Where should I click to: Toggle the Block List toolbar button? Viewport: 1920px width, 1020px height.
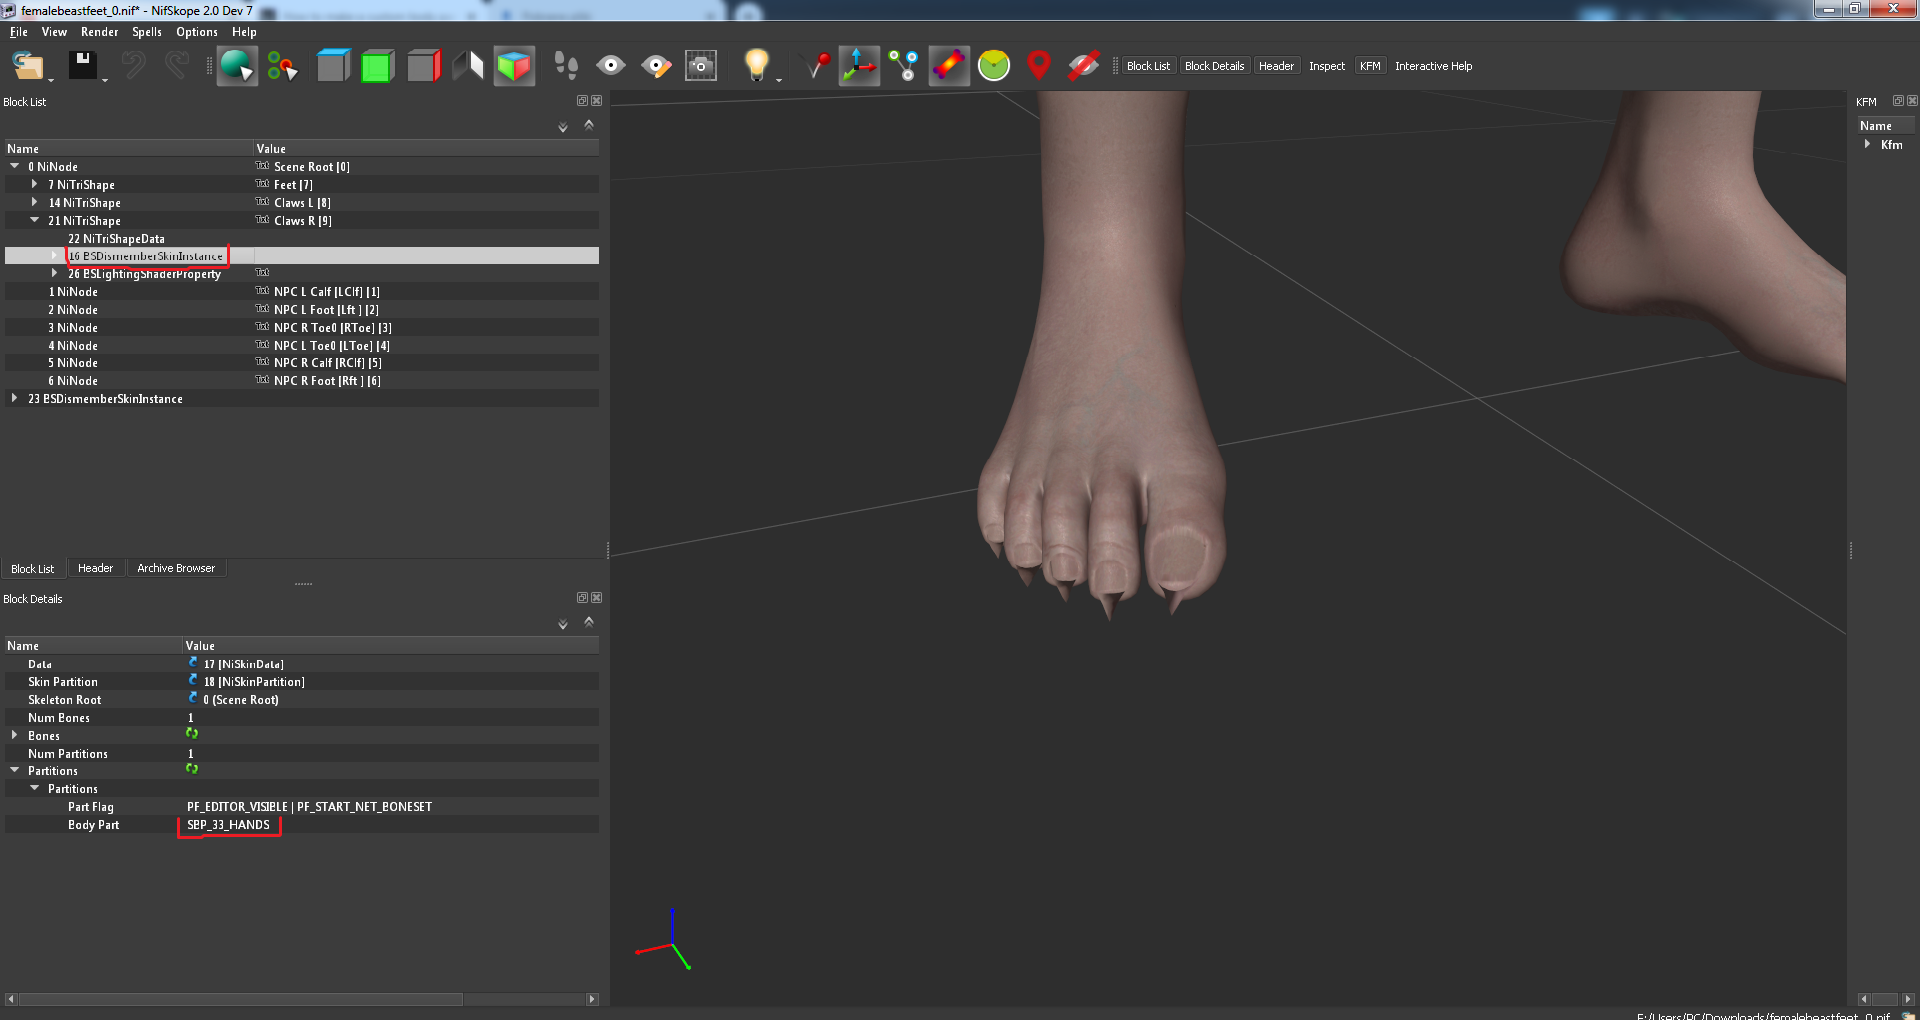(x=1148, y=66)
